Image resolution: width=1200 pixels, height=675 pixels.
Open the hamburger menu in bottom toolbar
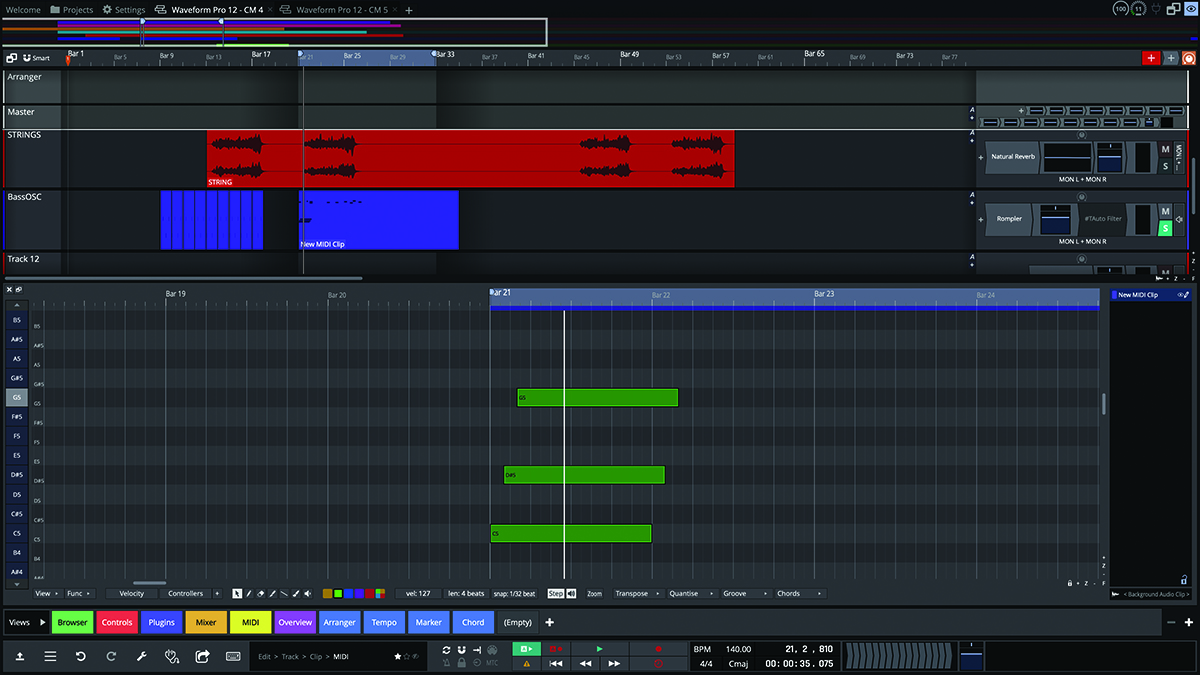pos(50,657)
